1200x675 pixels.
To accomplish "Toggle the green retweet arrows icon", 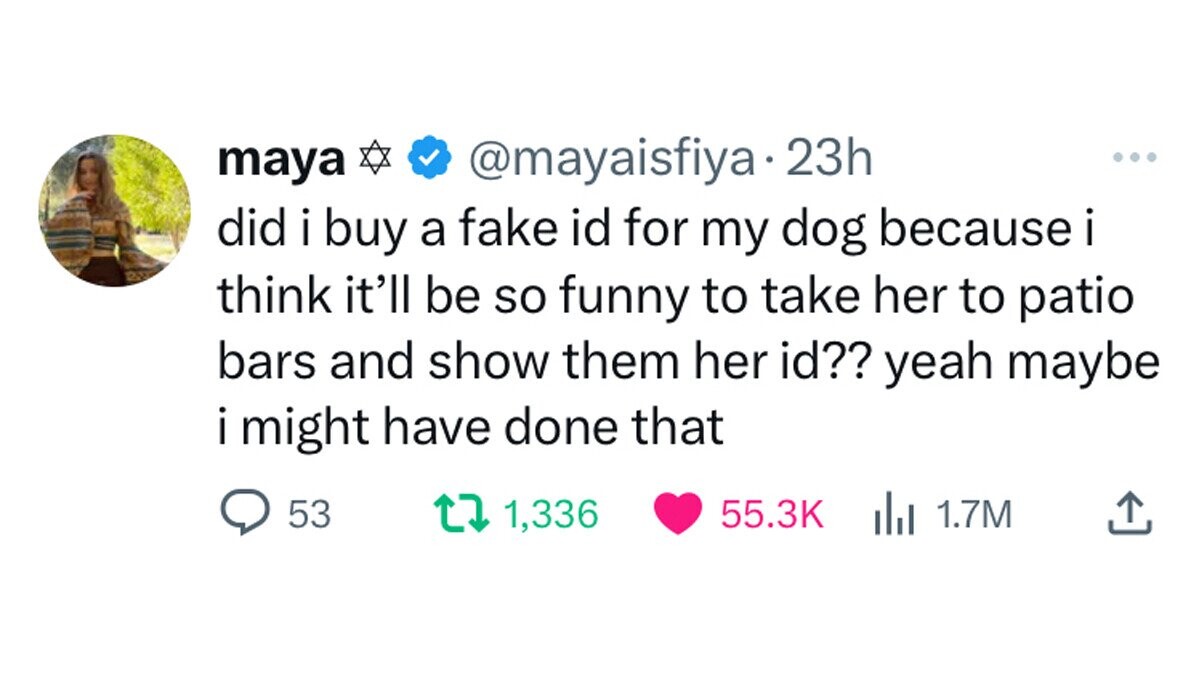I will (x=462, y=515).
